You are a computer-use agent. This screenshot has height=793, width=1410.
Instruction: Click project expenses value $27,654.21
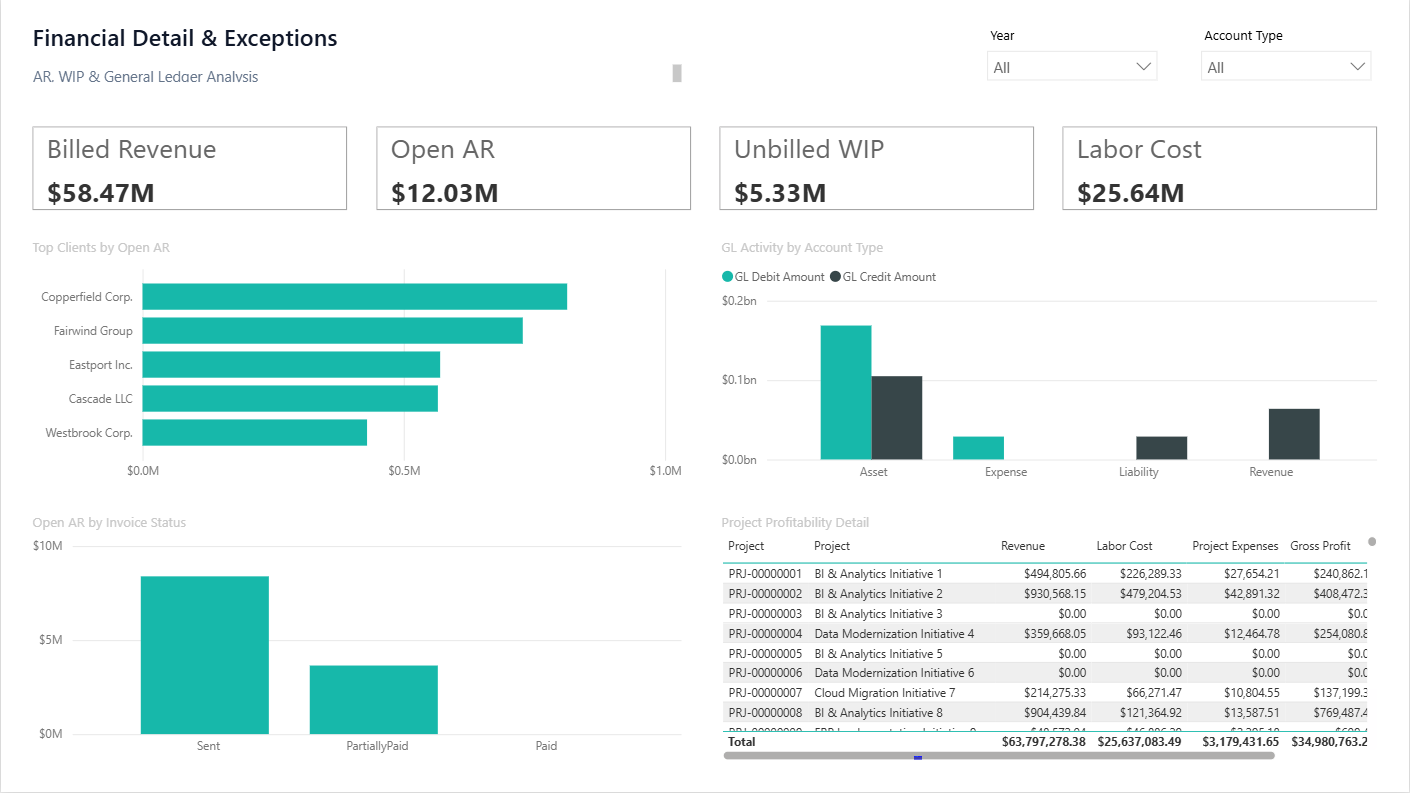[x=1251, y=574]
